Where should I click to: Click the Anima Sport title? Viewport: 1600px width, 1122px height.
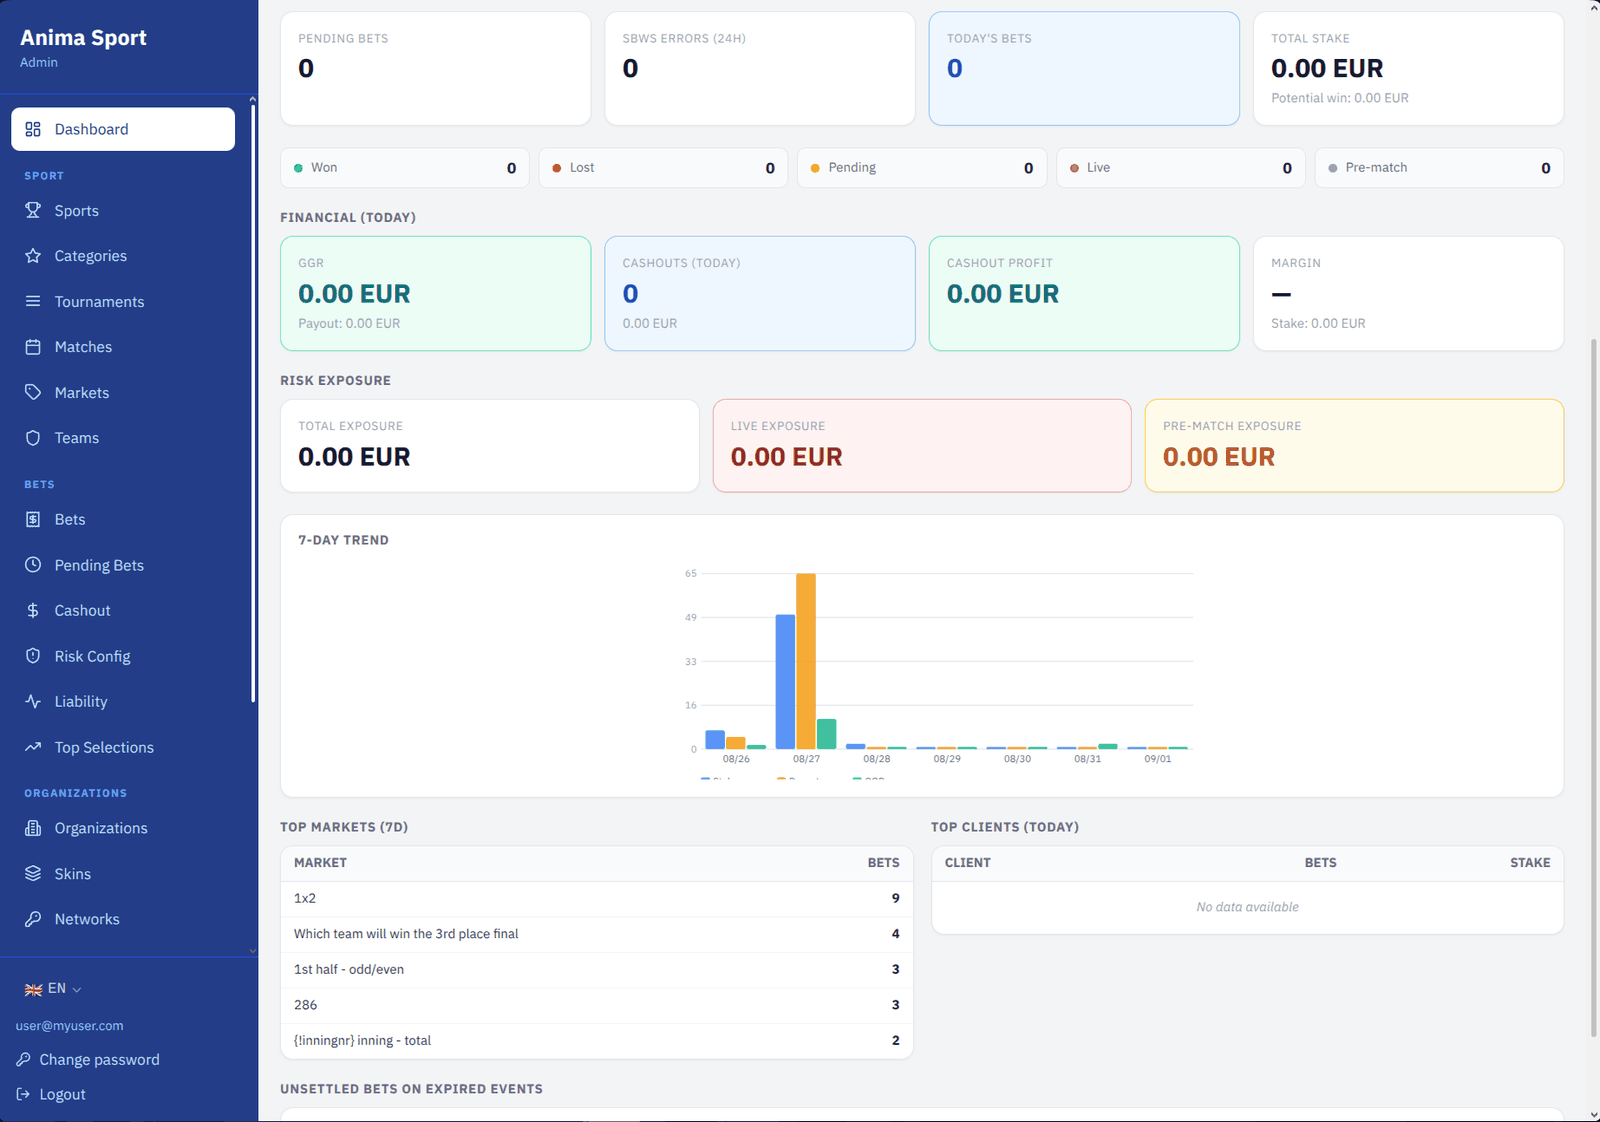click(x=83, y=38)
